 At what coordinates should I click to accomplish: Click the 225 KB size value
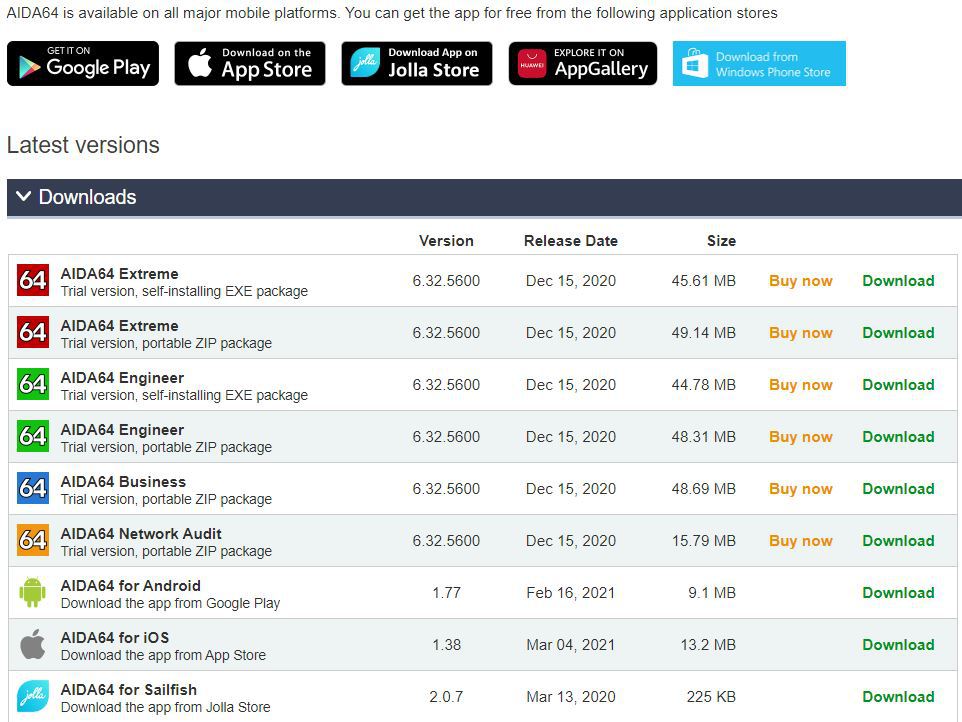coord(711,697)
